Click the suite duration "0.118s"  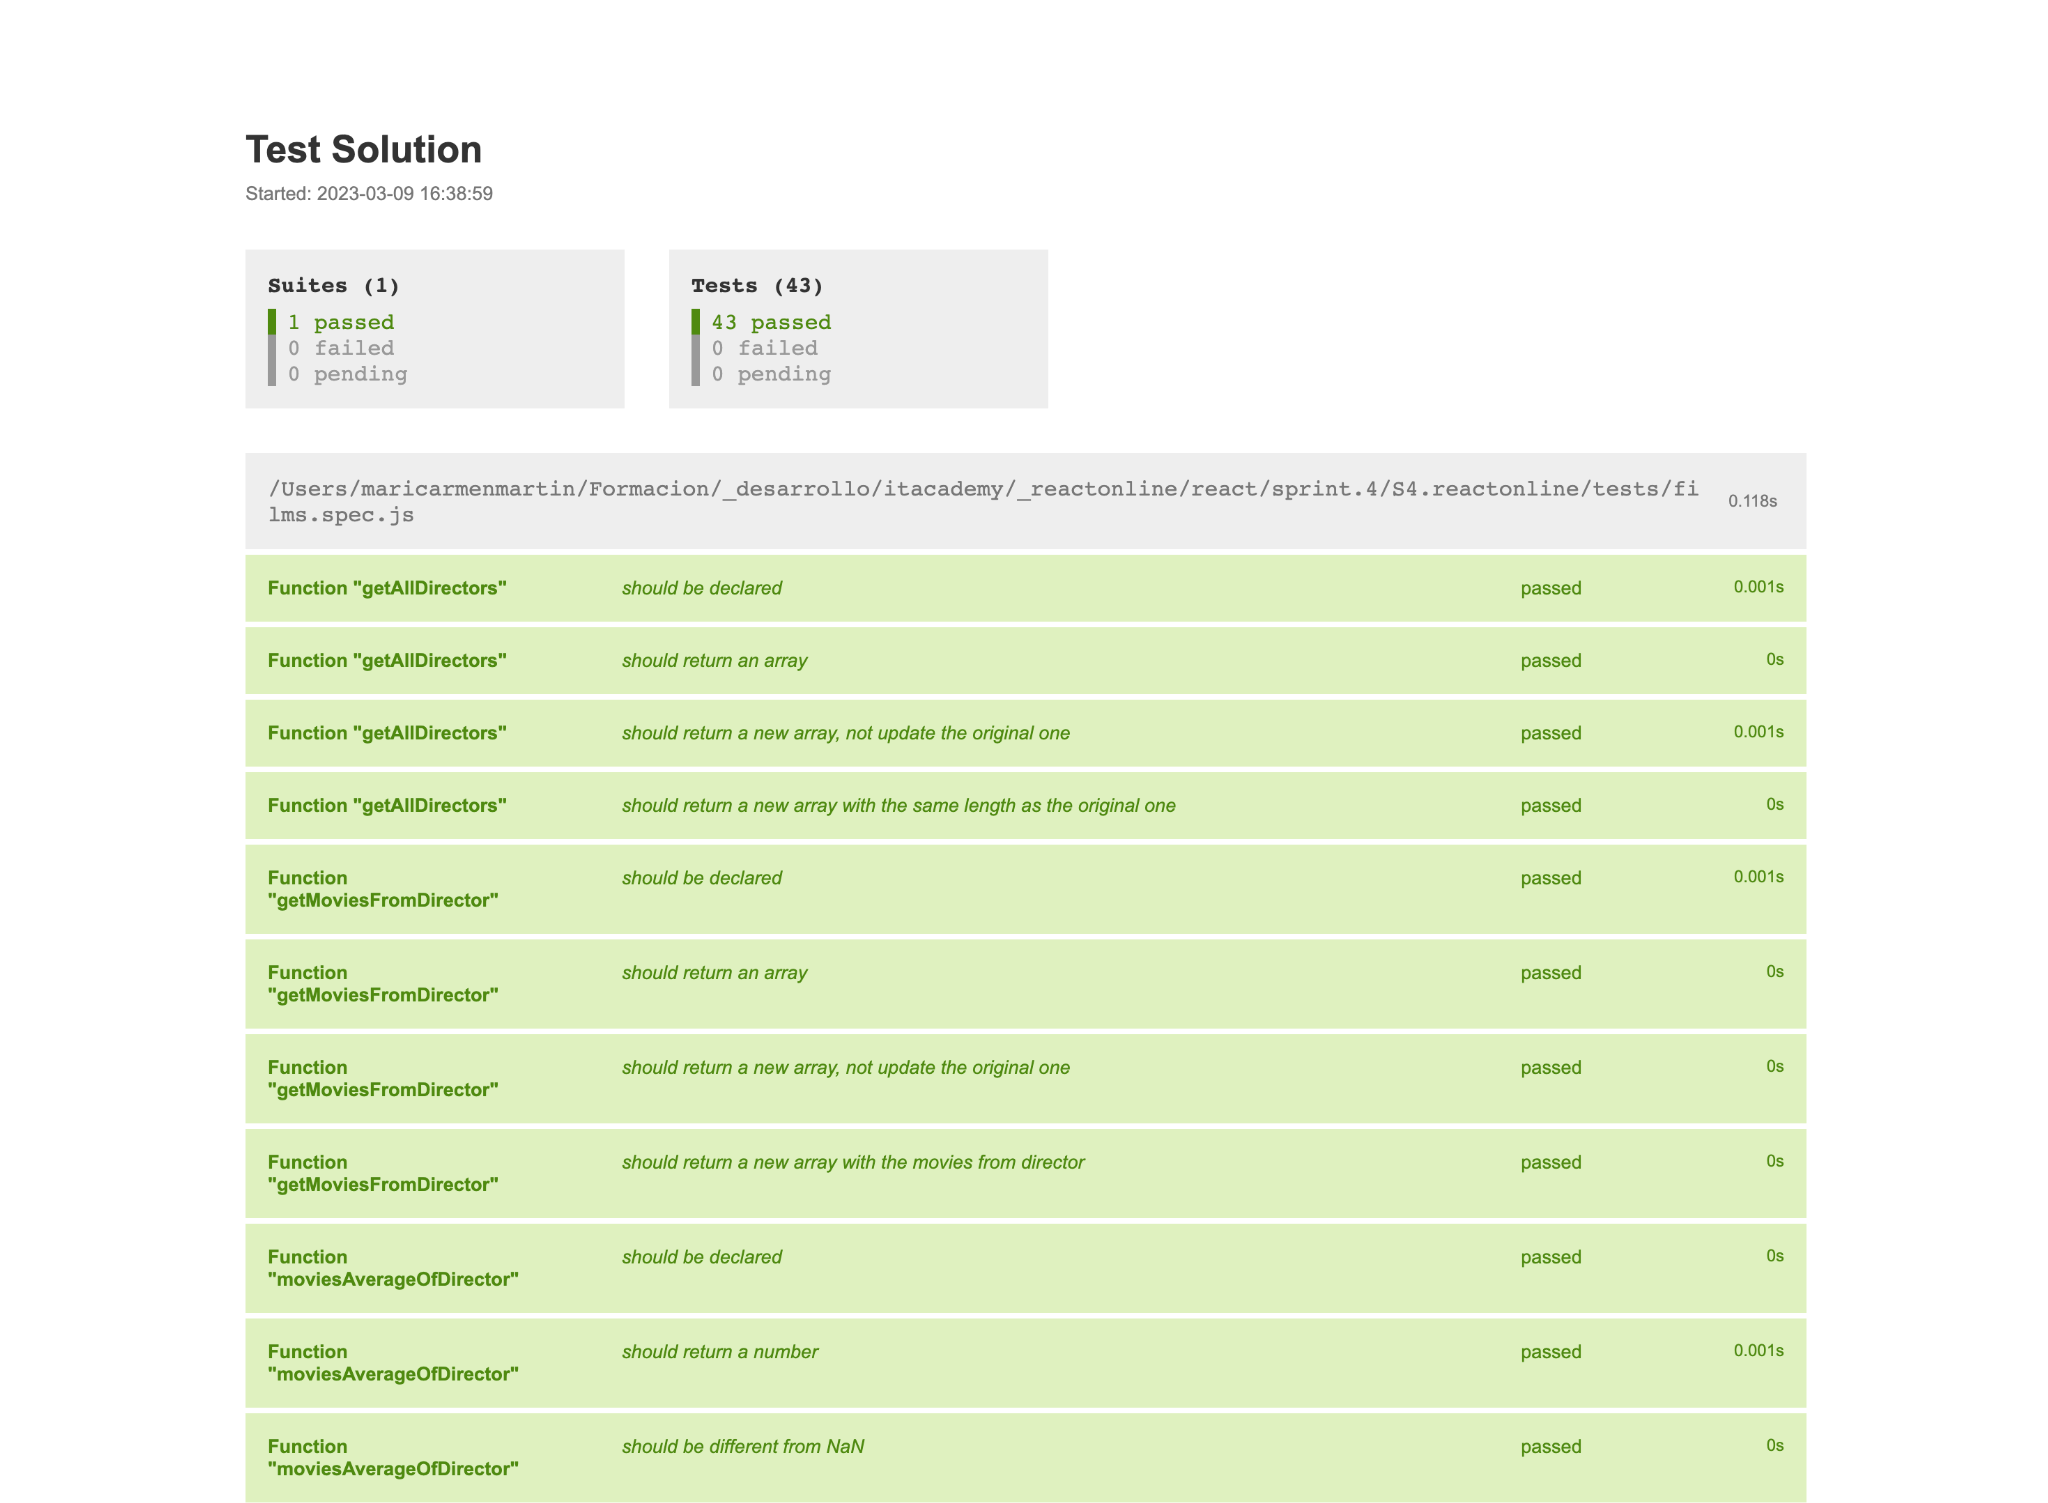(1753, 501)
